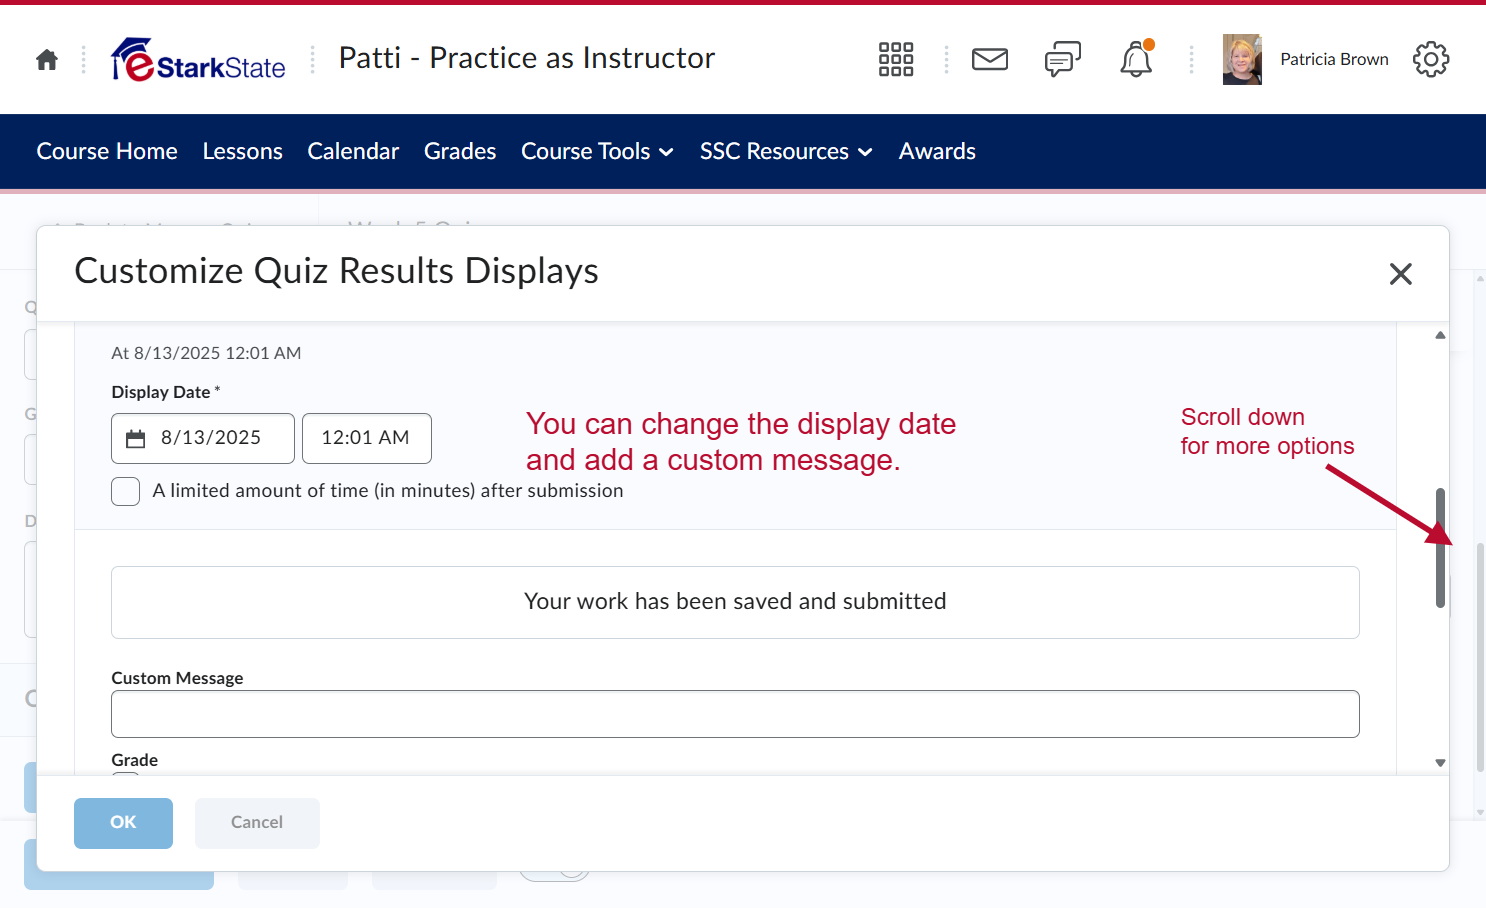
Task: Click the 'Your work has been saved and submitted' message
Action: click(x=735, y=602)
